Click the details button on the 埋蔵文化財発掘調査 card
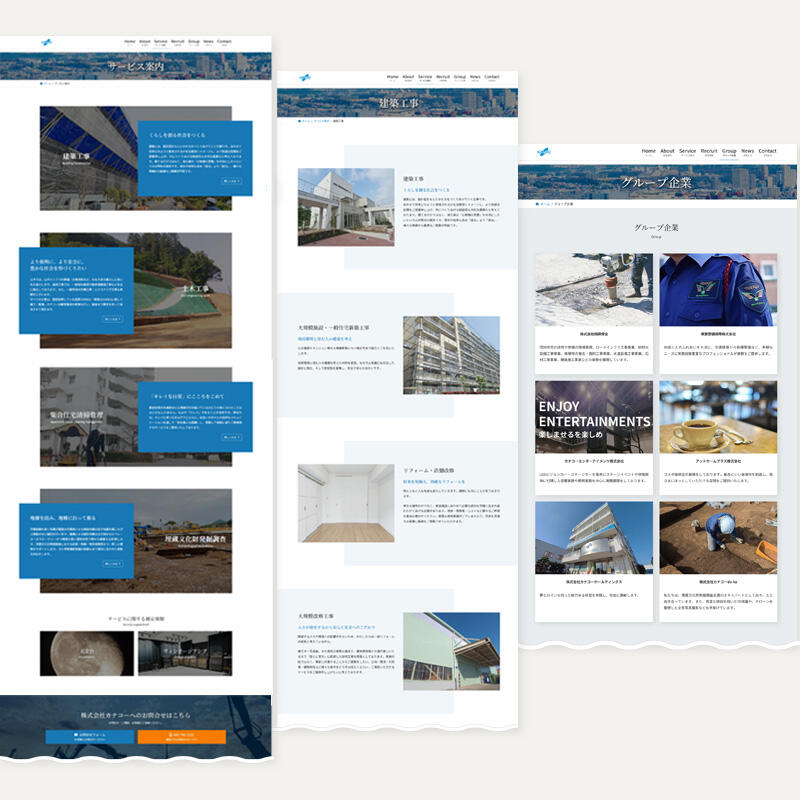Image resolution: width=800 pixels, height=800 pixels. (x=112, y=564)
